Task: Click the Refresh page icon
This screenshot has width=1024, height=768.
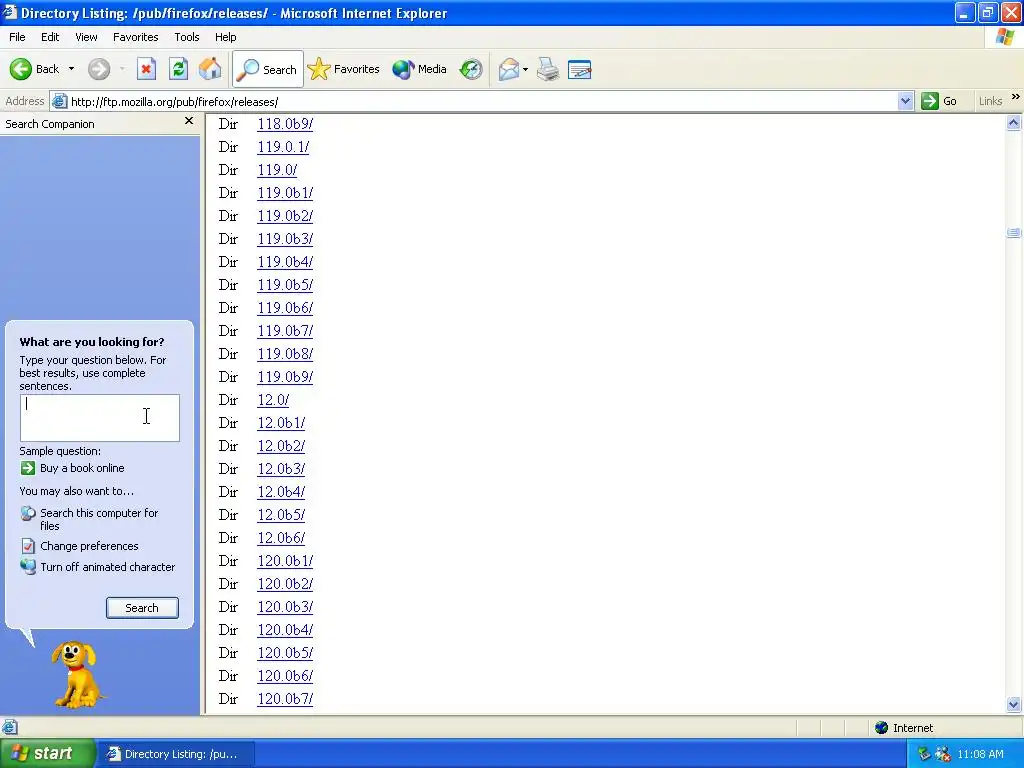Action: pyautogui.click(x=178, y=69)
